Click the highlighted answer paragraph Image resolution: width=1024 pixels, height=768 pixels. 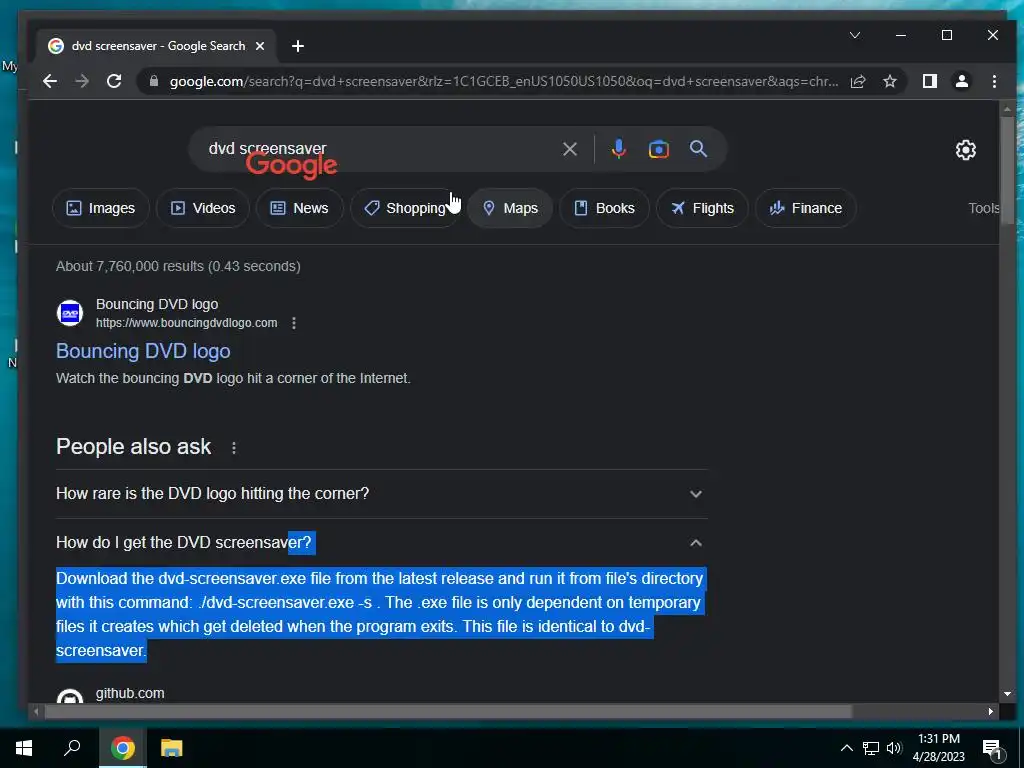[380, 615]
